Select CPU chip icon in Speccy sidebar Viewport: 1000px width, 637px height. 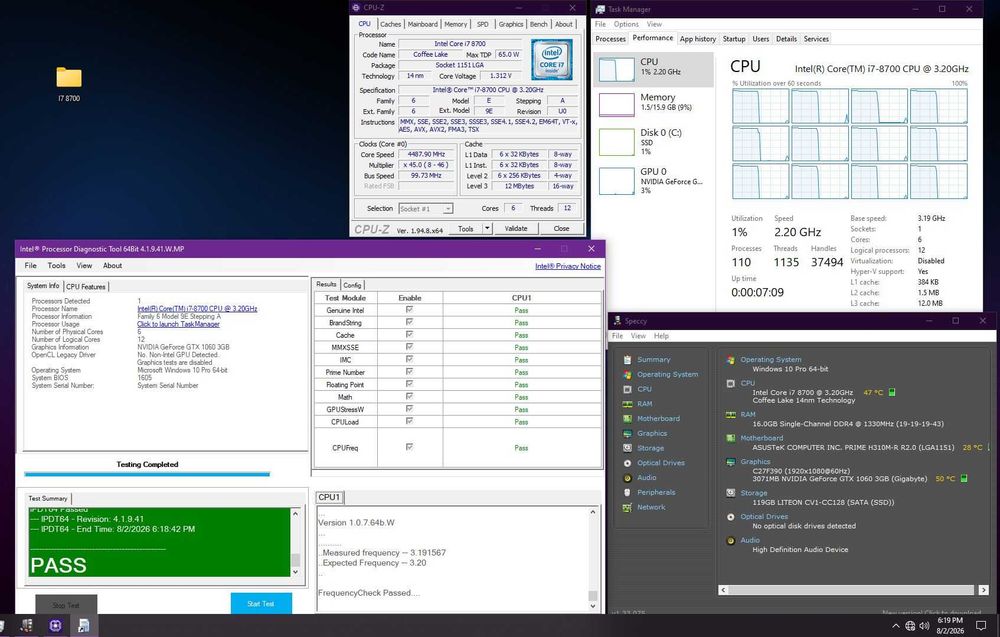click(x=628, y=389)
